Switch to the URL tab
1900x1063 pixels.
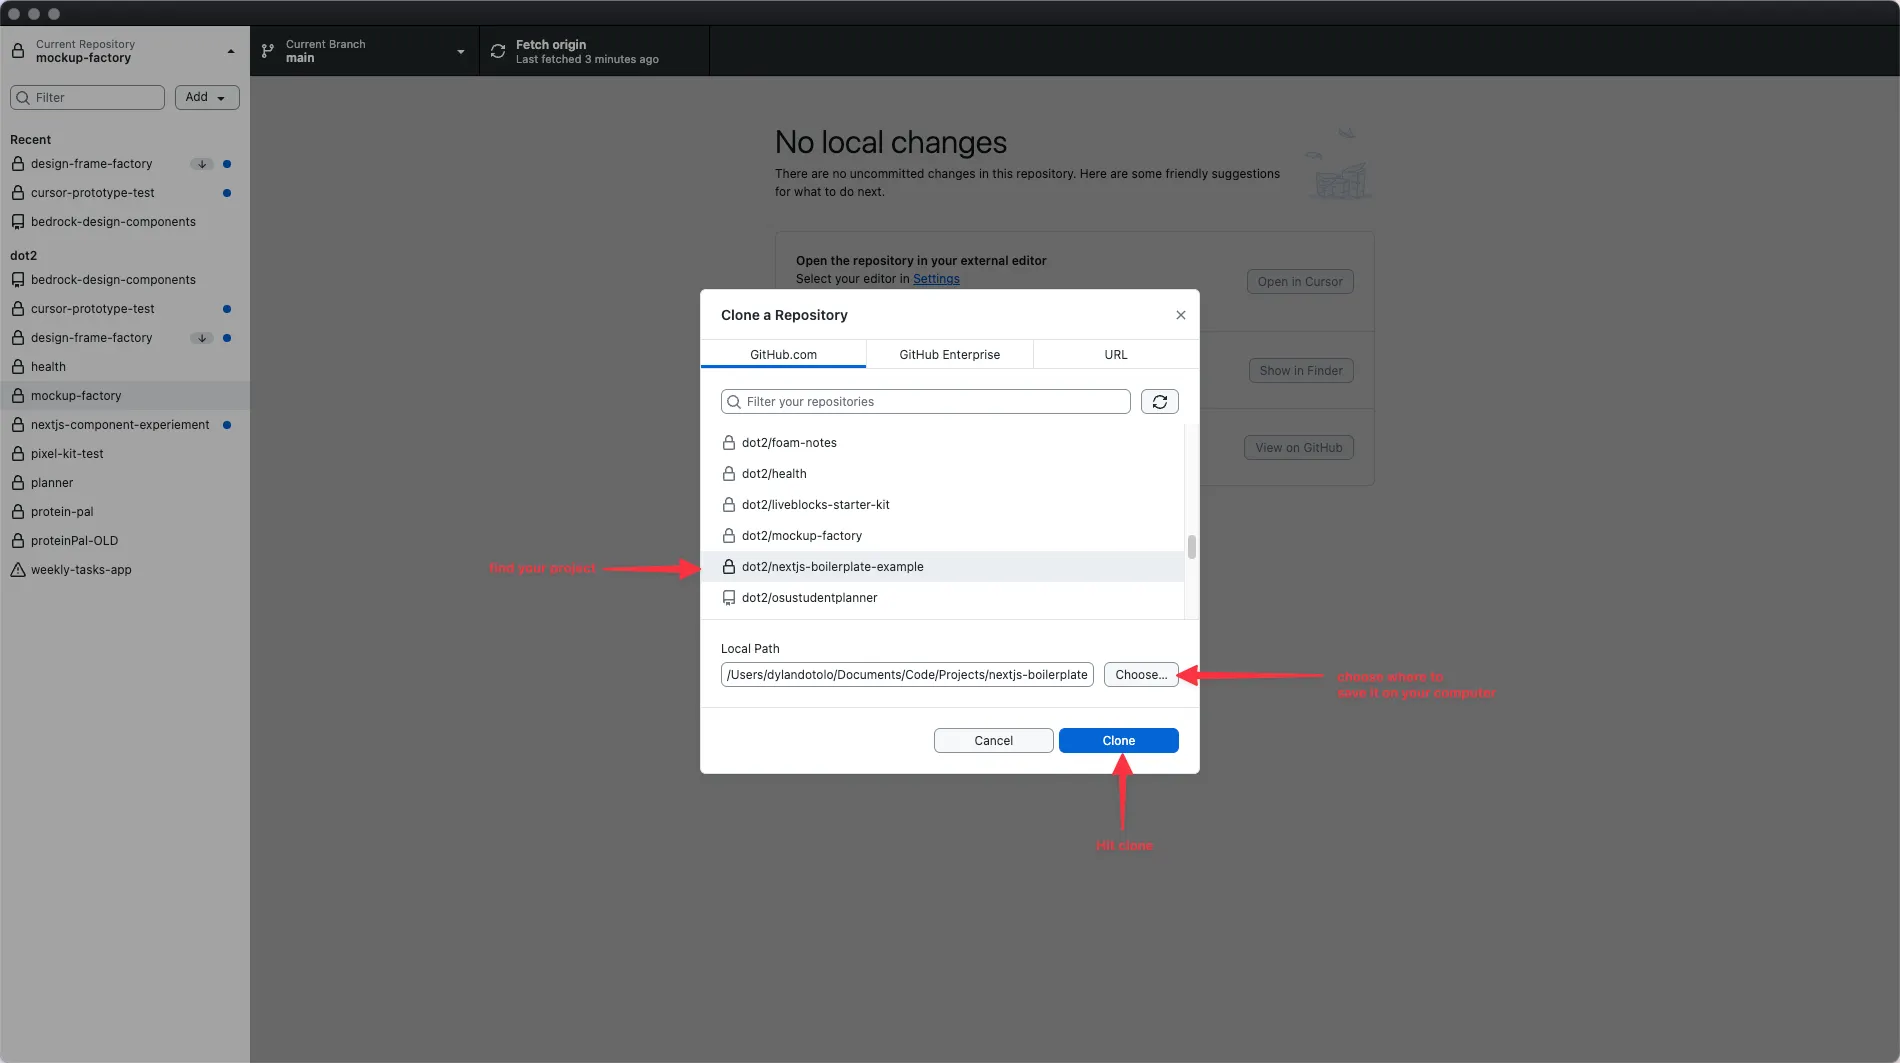[x=1116, y=355]
